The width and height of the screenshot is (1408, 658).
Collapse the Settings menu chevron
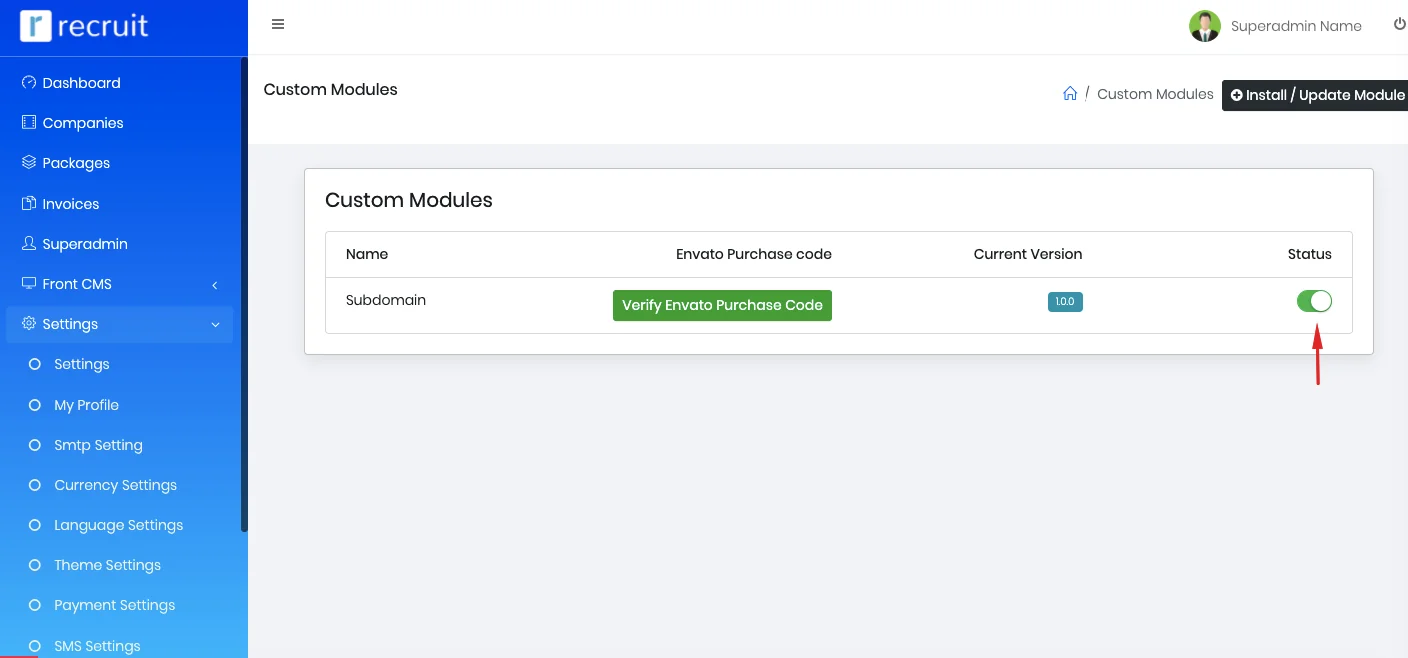tap(215, 325)
